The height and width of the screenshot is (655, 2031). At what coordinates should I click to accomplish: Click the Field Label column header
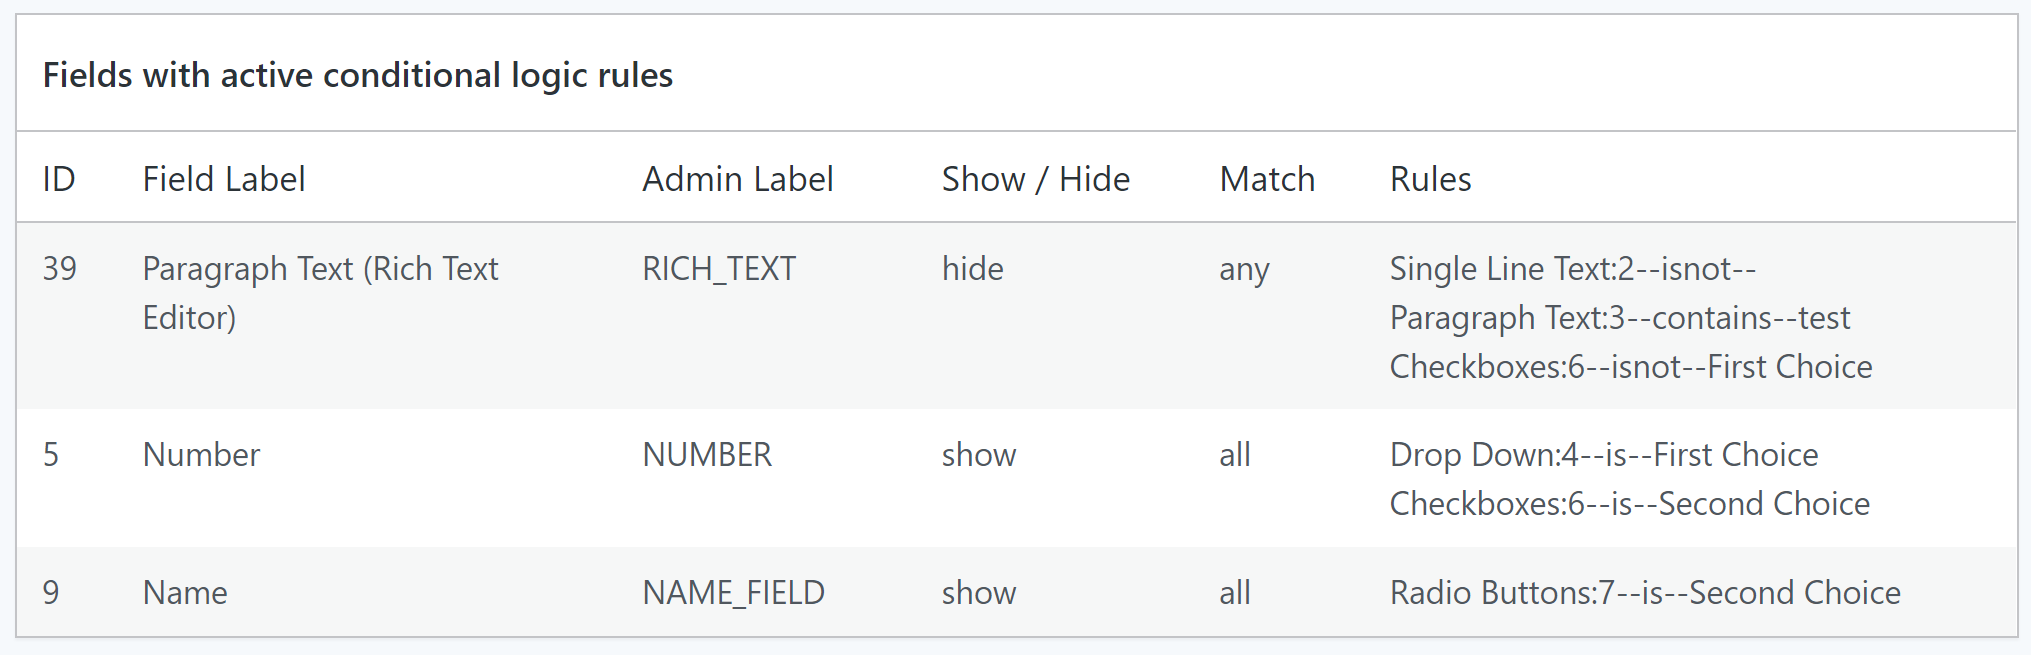click(223, 179)
